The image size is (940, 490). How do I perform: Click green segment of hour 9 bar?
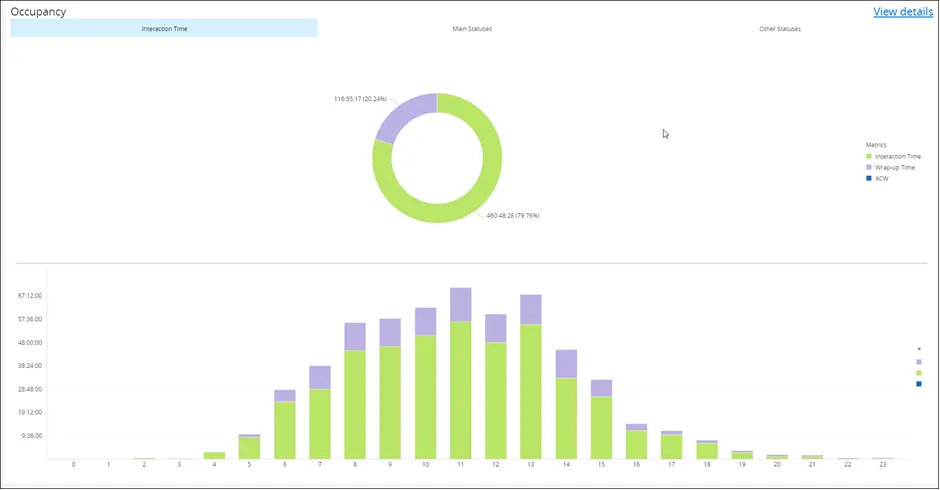(x=390, y=403)
